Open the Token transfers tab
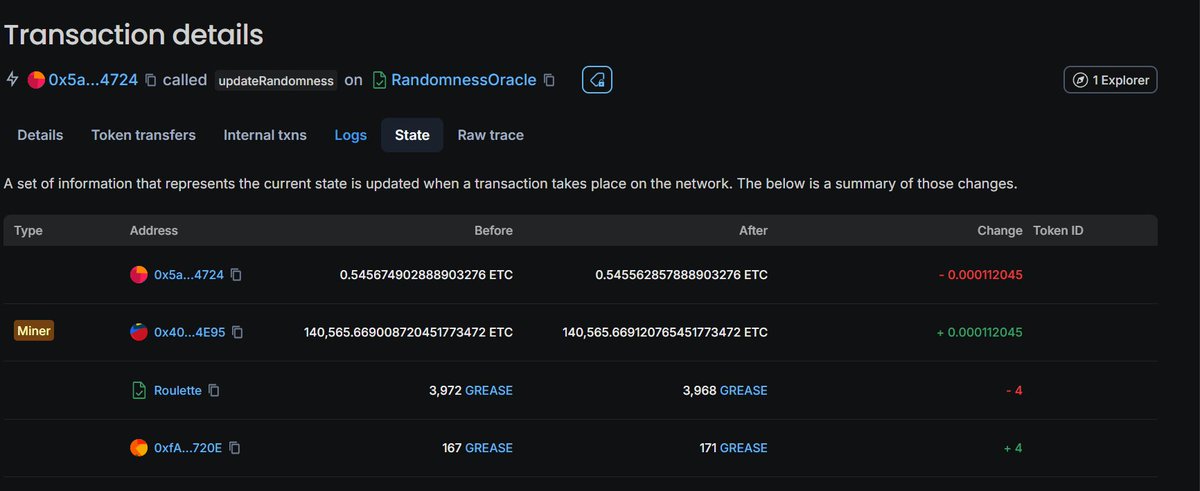The width and height of the screenshot is (1200, 491). (143, 135)
